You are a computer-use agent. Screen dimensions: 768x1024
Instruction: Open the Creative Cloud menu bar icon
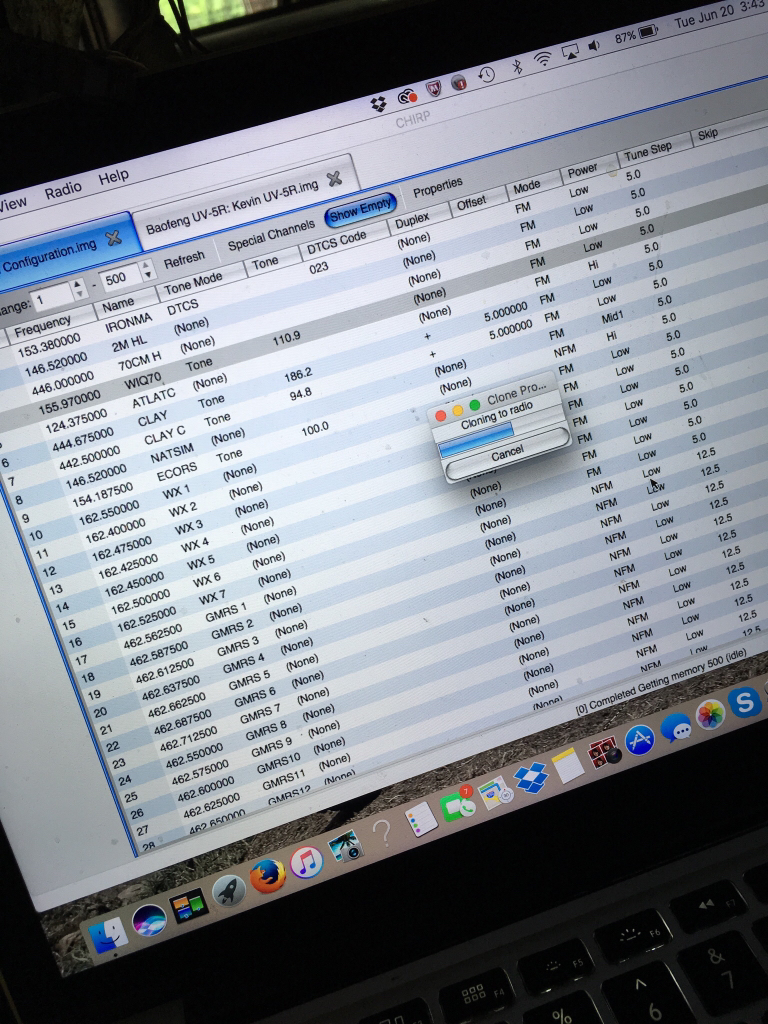[x=407, y=97]
